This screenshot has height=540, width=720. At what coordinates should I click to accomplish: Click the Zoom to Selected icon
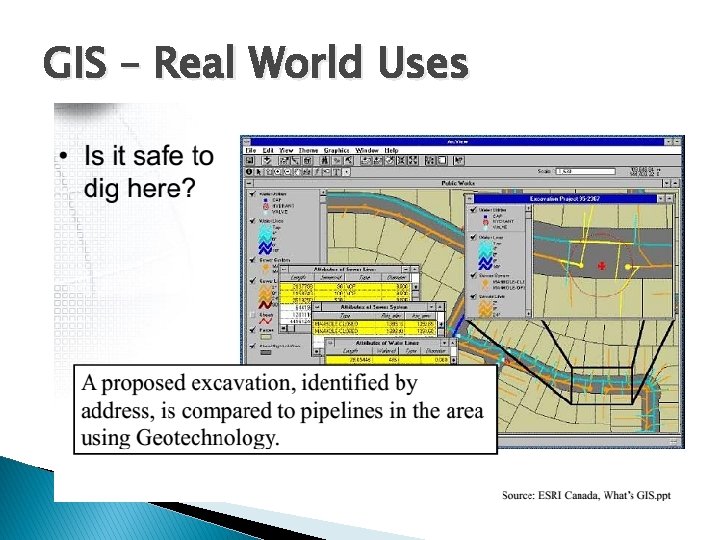tap(390, 160)
